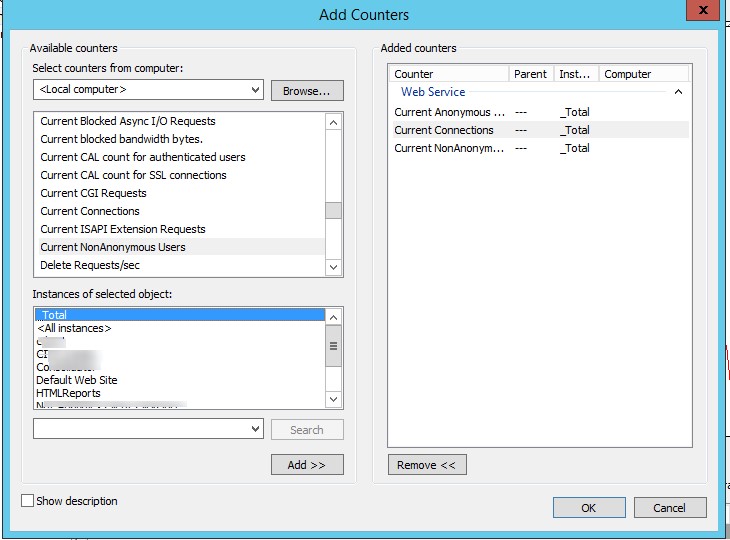This screenshot has width=730, height=540.
Task: Click the Remove << button
Action: (427, 465)
